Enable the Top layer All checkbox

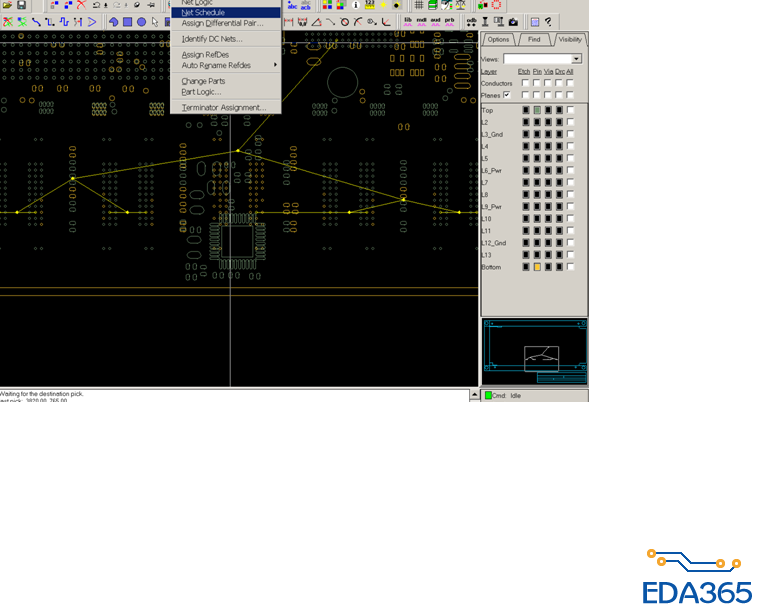571,110
